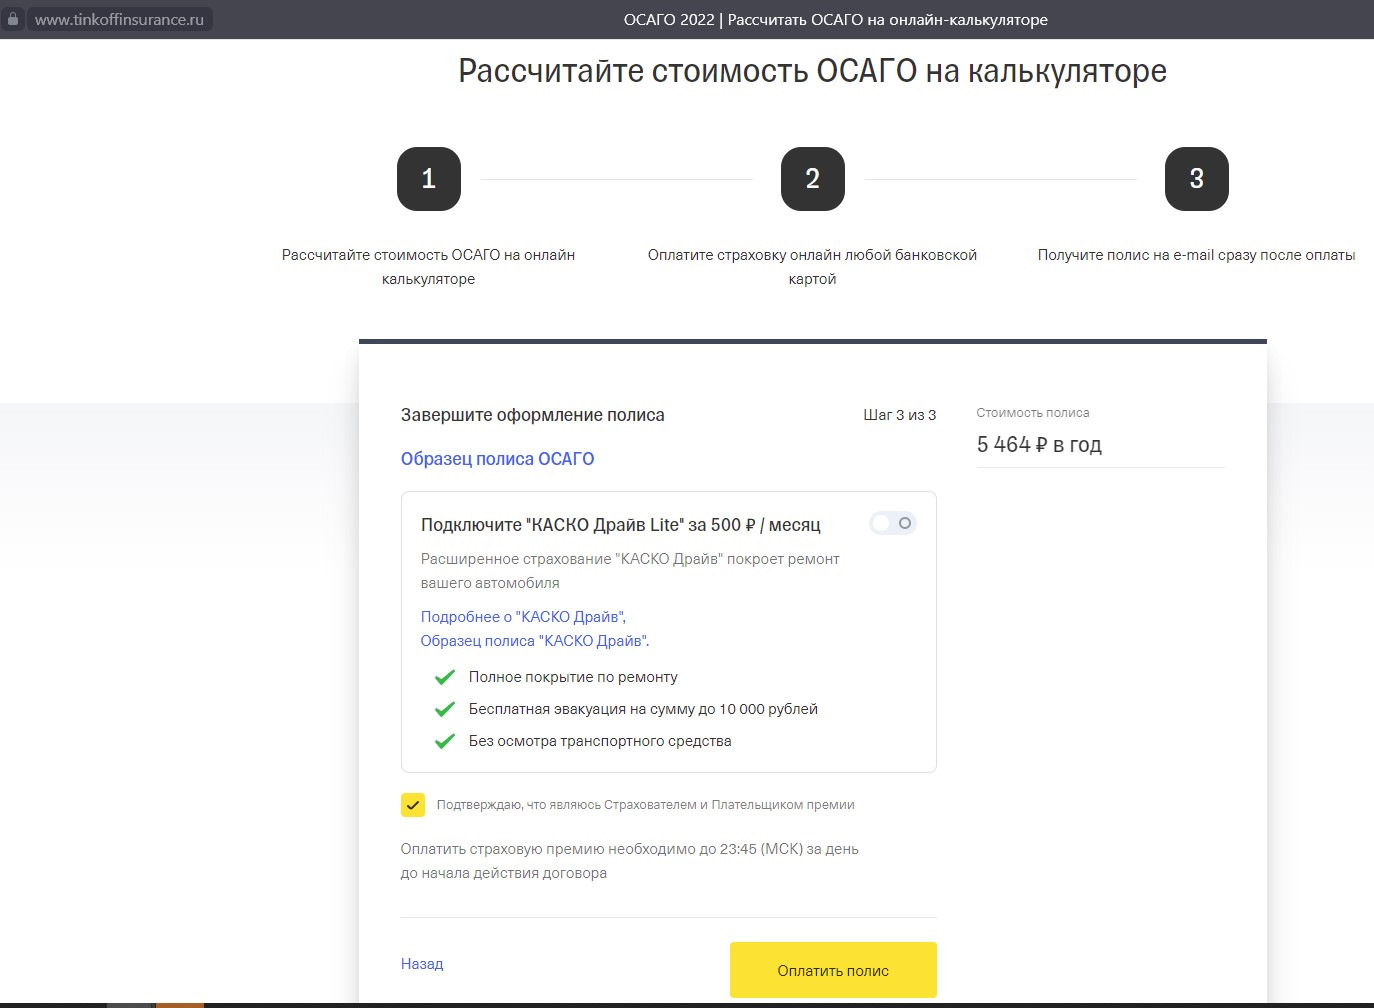Click the padlock security icon in the address bar

click(x=14, y=18)
